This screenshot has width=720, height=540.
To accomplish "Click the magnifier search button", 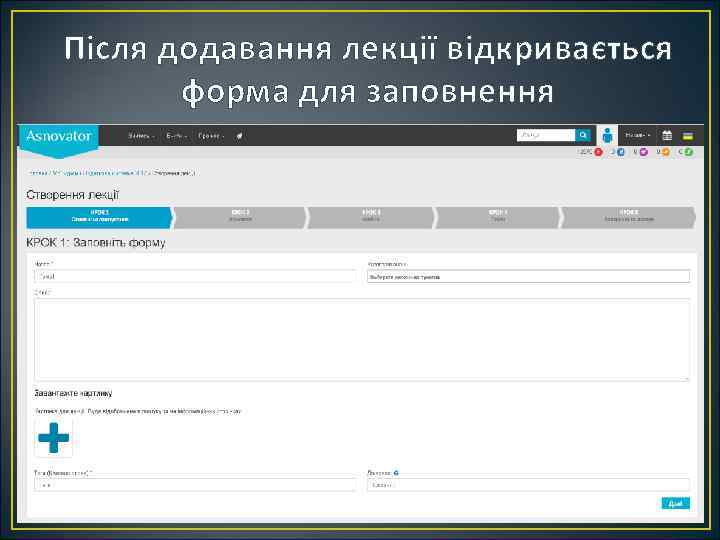I will tap(583, 135).
